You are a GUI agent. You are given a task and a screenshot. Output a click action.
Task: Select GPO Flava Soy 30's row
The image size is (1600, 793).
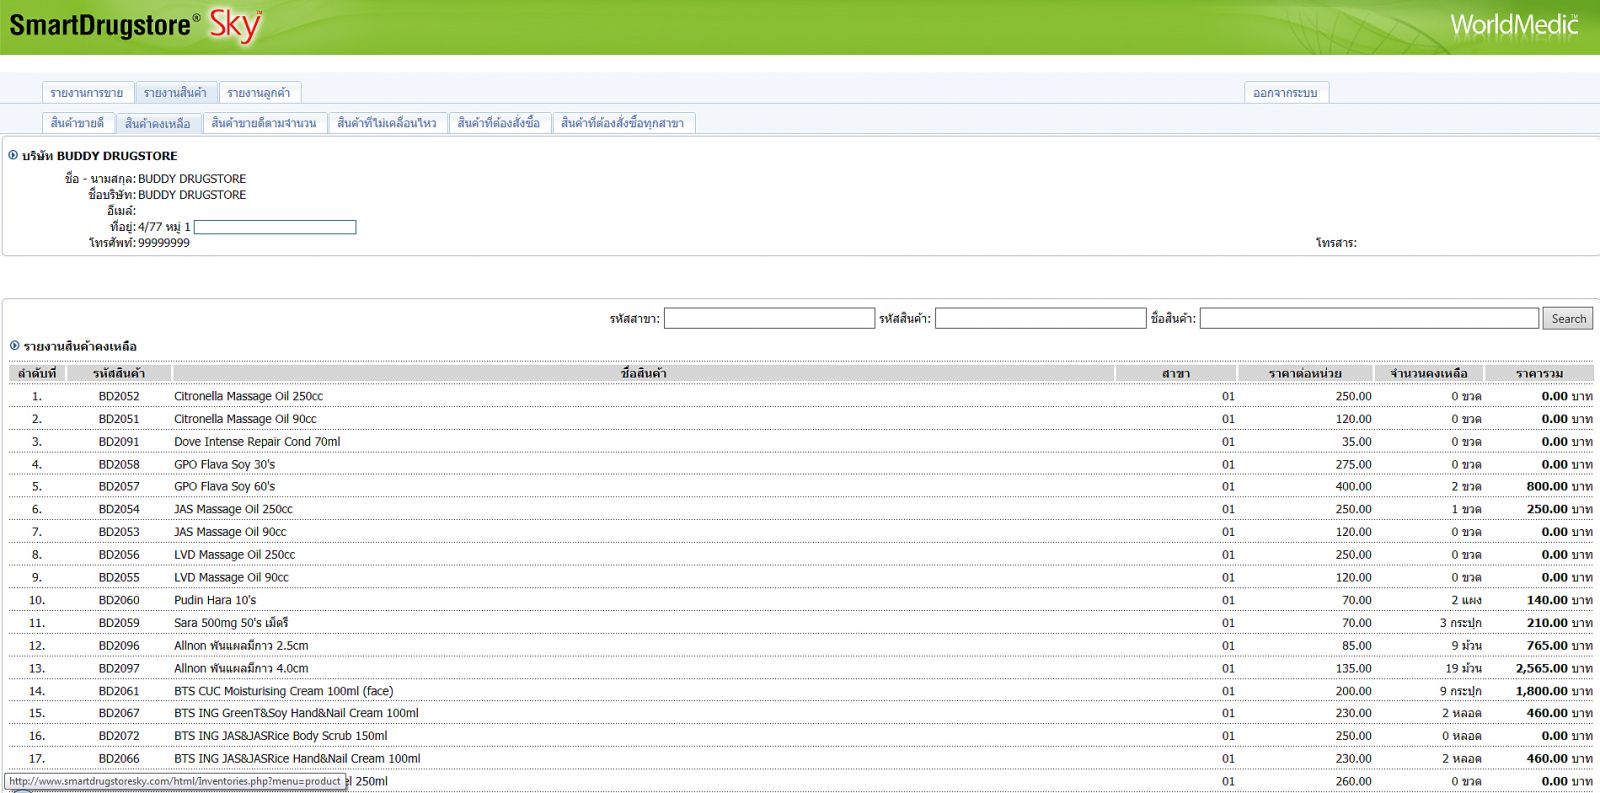point(800,464)
